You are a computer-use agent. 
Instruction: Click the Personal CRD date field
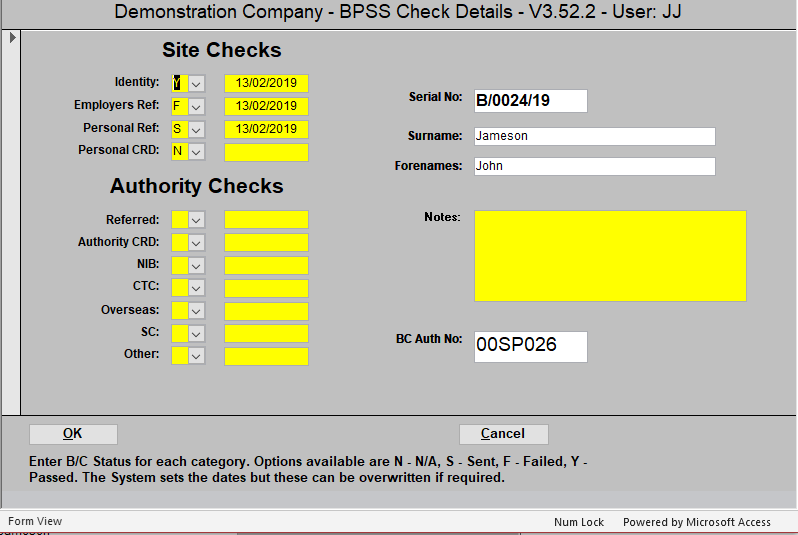click(266, 152)
